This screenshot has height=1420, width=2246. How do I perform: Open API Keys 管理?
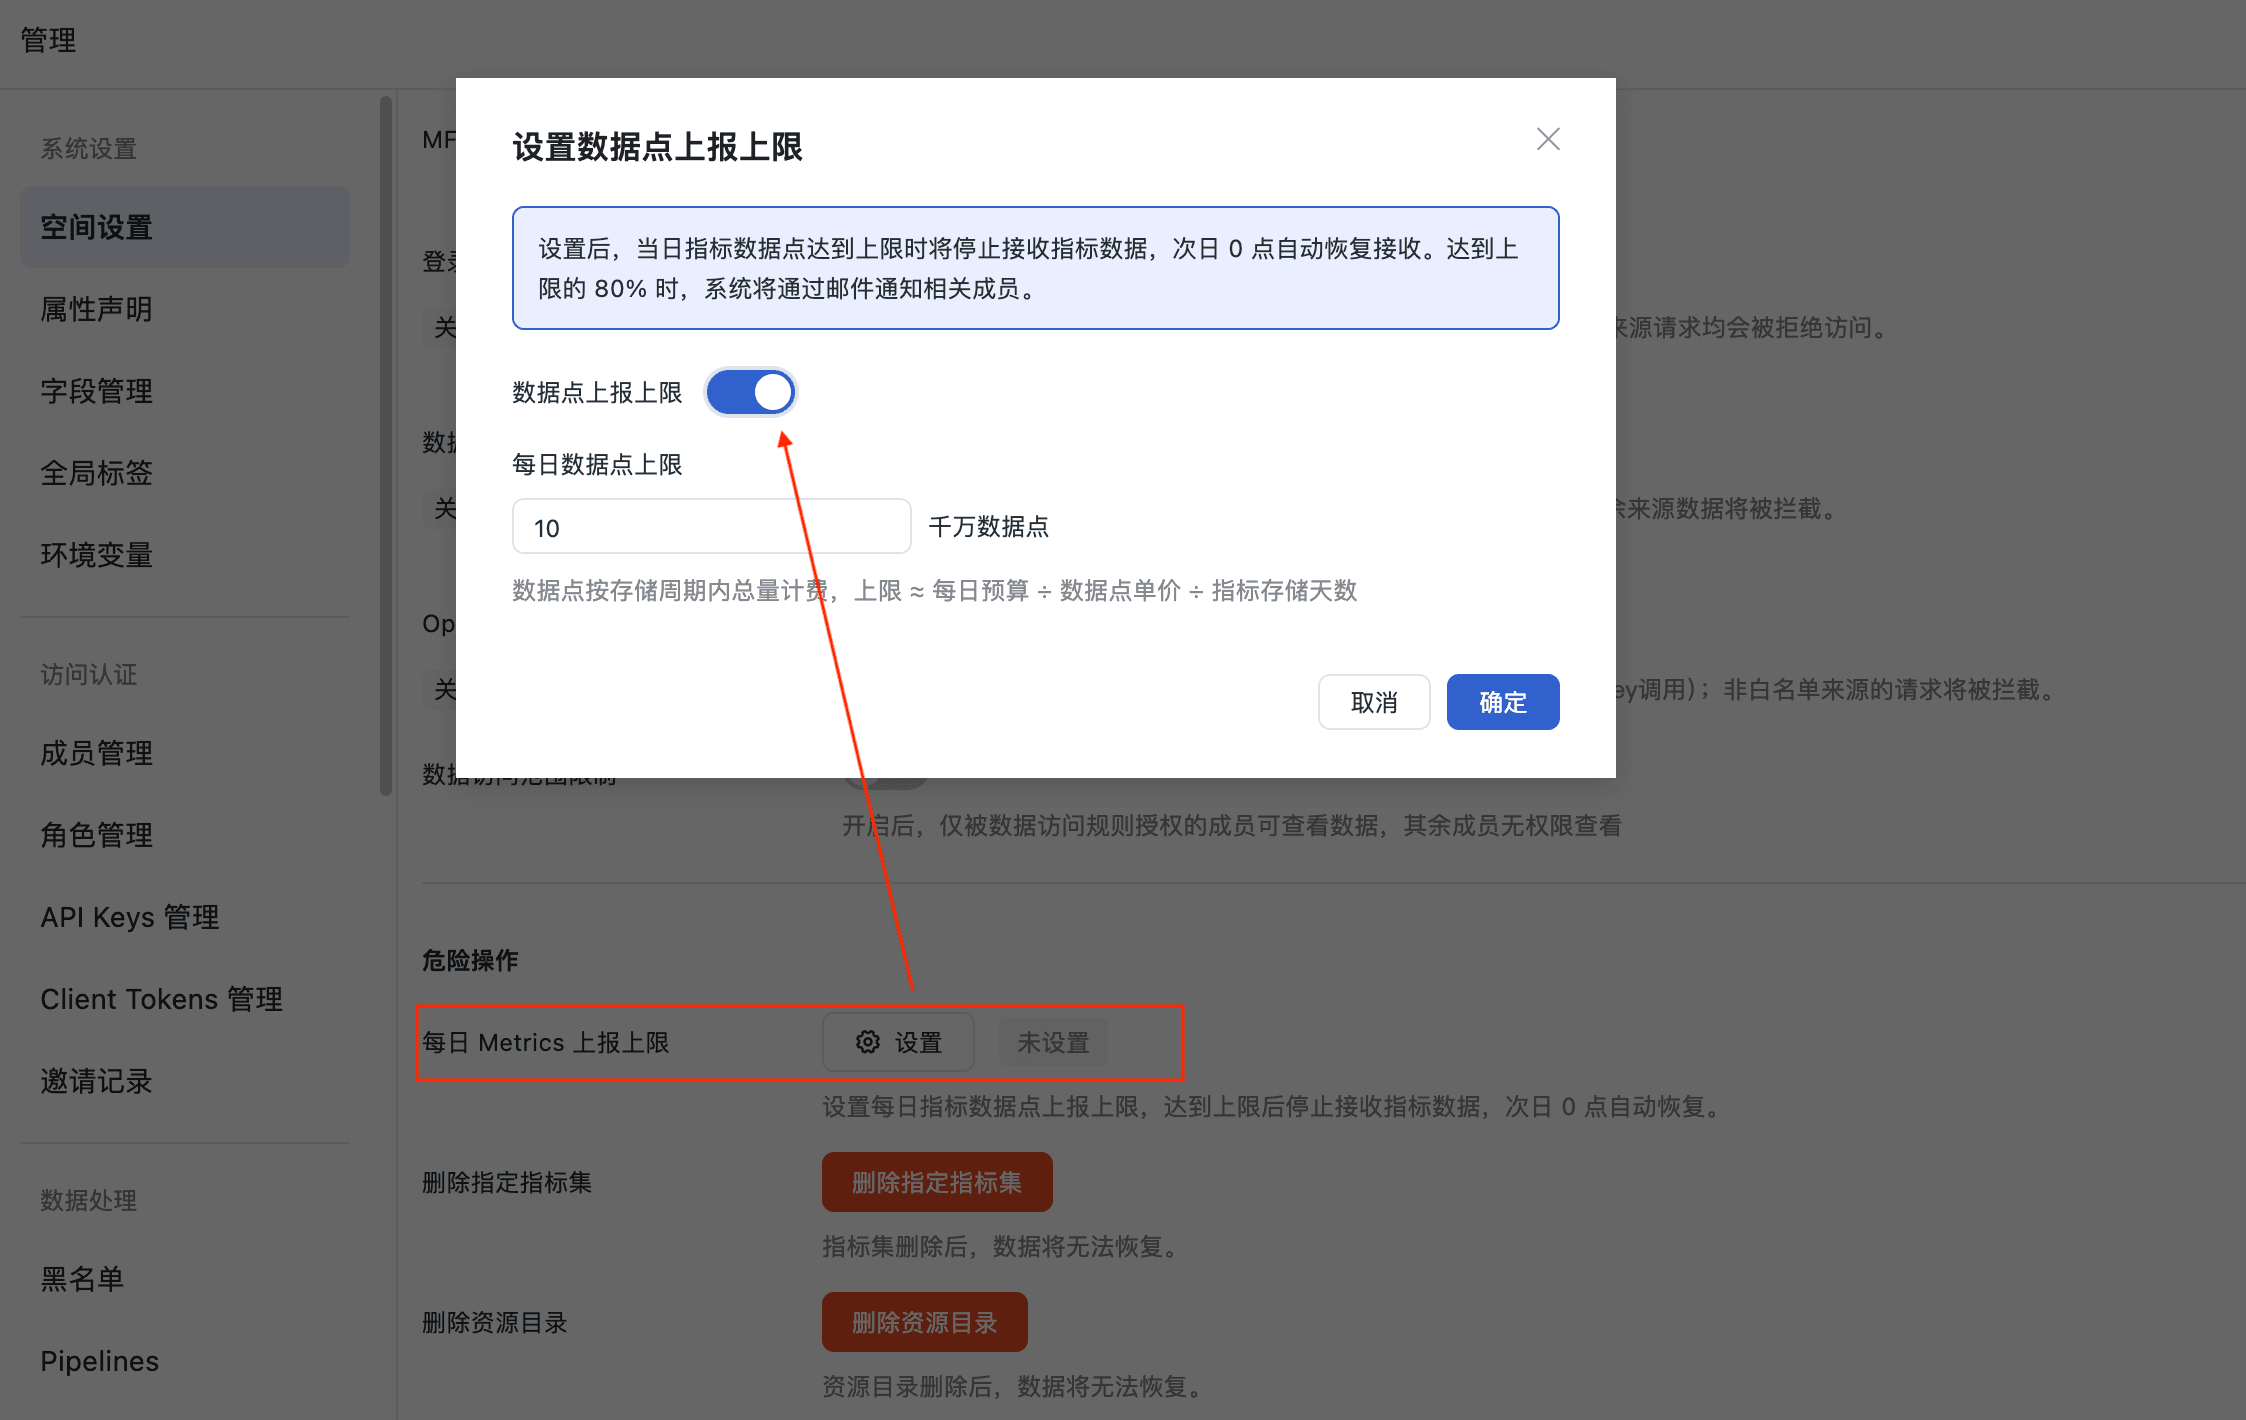[130, 917]
